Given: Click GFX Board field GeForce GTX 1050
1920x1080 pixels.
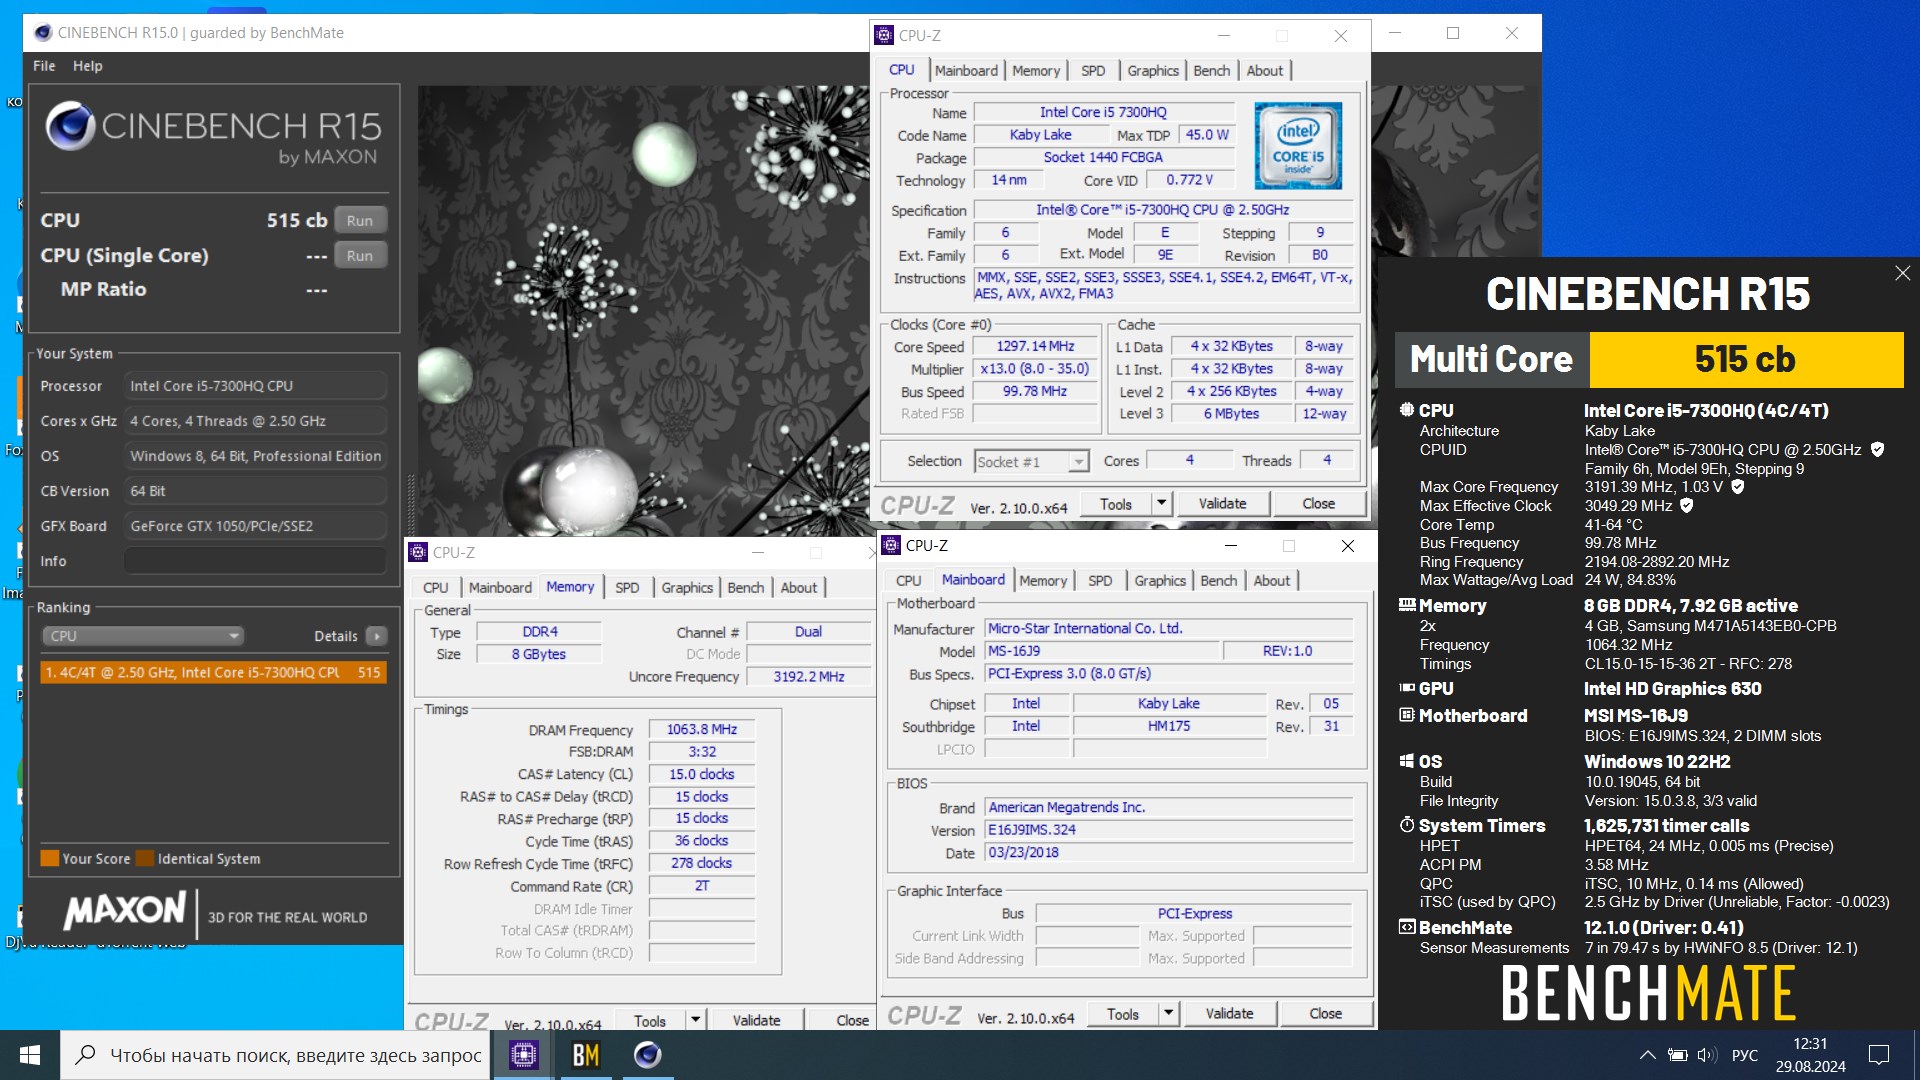Looking at the screenshot, I should click(x=255, y=526).
